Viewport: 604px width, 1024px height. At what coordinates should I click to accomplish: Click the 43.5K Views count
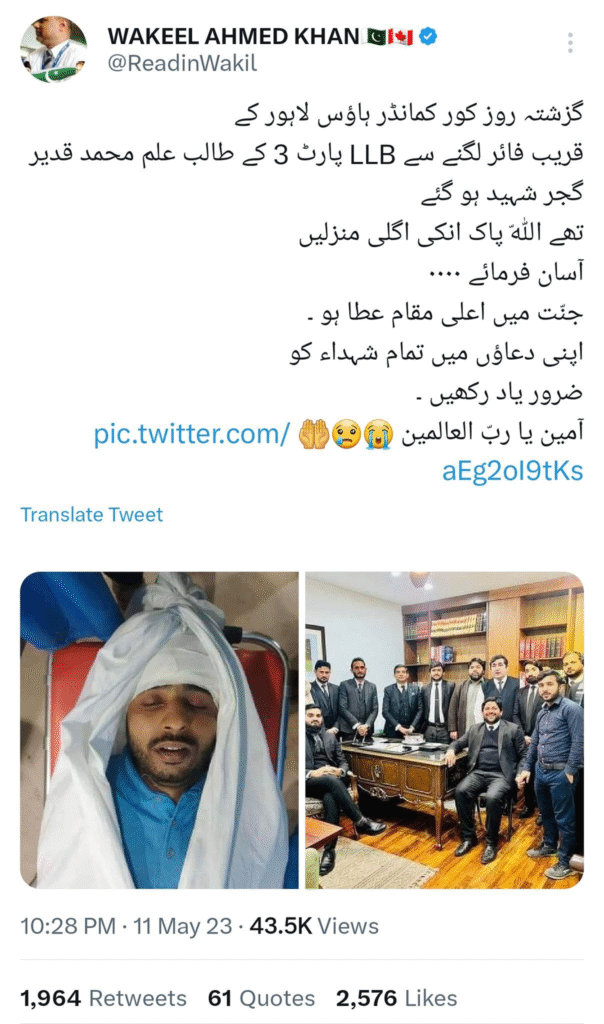pos(314,926)
